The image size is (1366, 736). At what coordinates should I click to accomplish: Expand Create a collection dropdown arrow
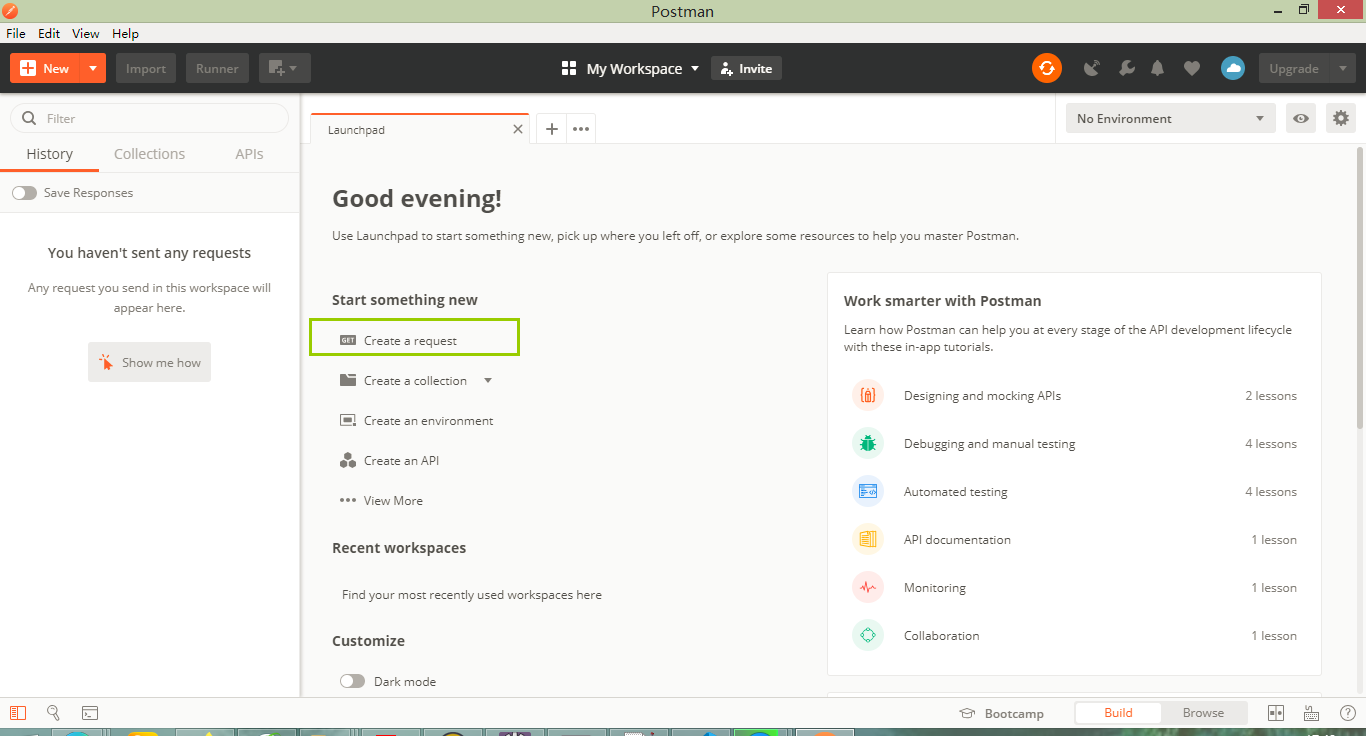488,380
